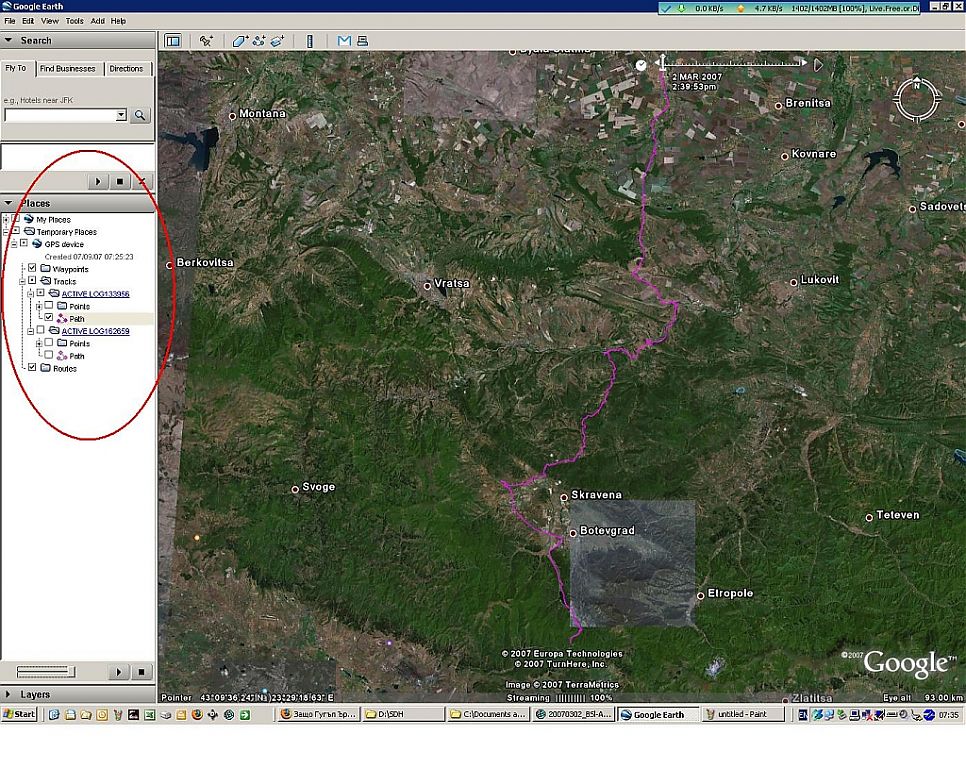Viewport: 966px width, 768px height.
Task: Click the Add Placemark pushpin icon
Action: tap(206, 41)
